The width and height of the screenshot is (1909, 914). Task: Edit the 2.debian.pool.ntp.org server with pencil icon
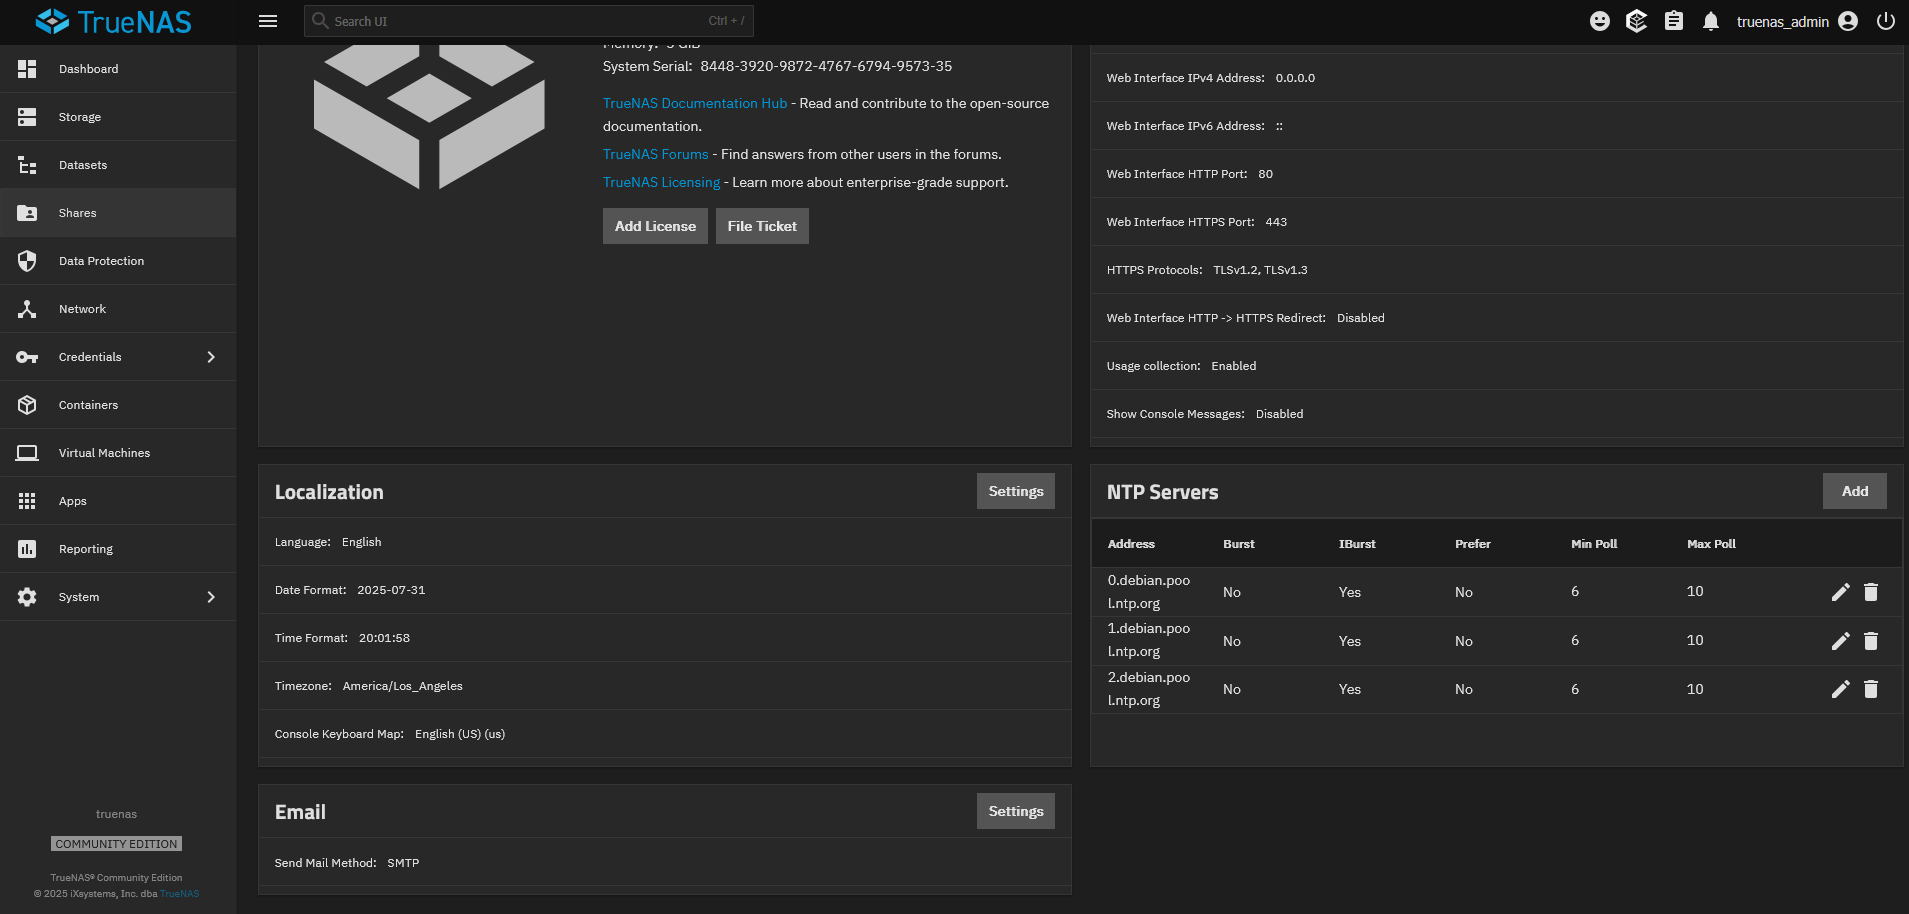1840,689
